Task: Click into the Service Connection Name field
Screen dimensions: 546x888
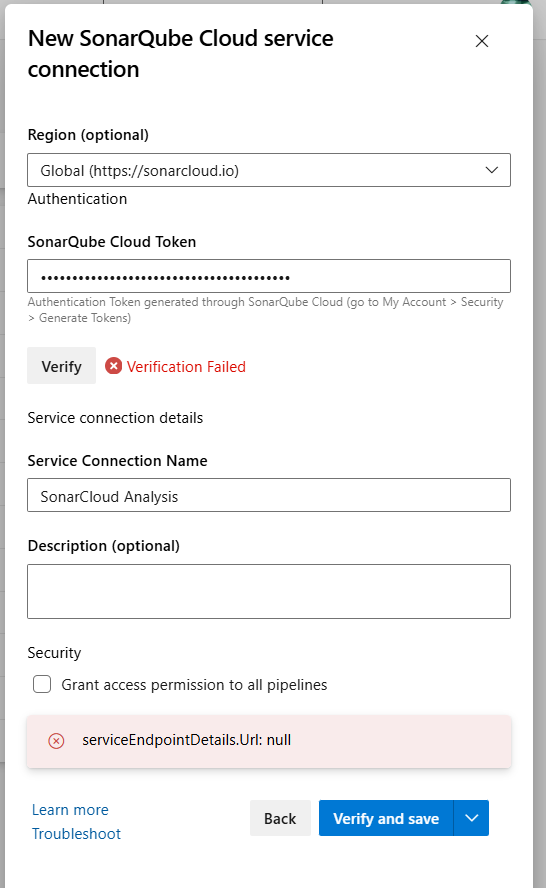Action: tap(269, 496)
